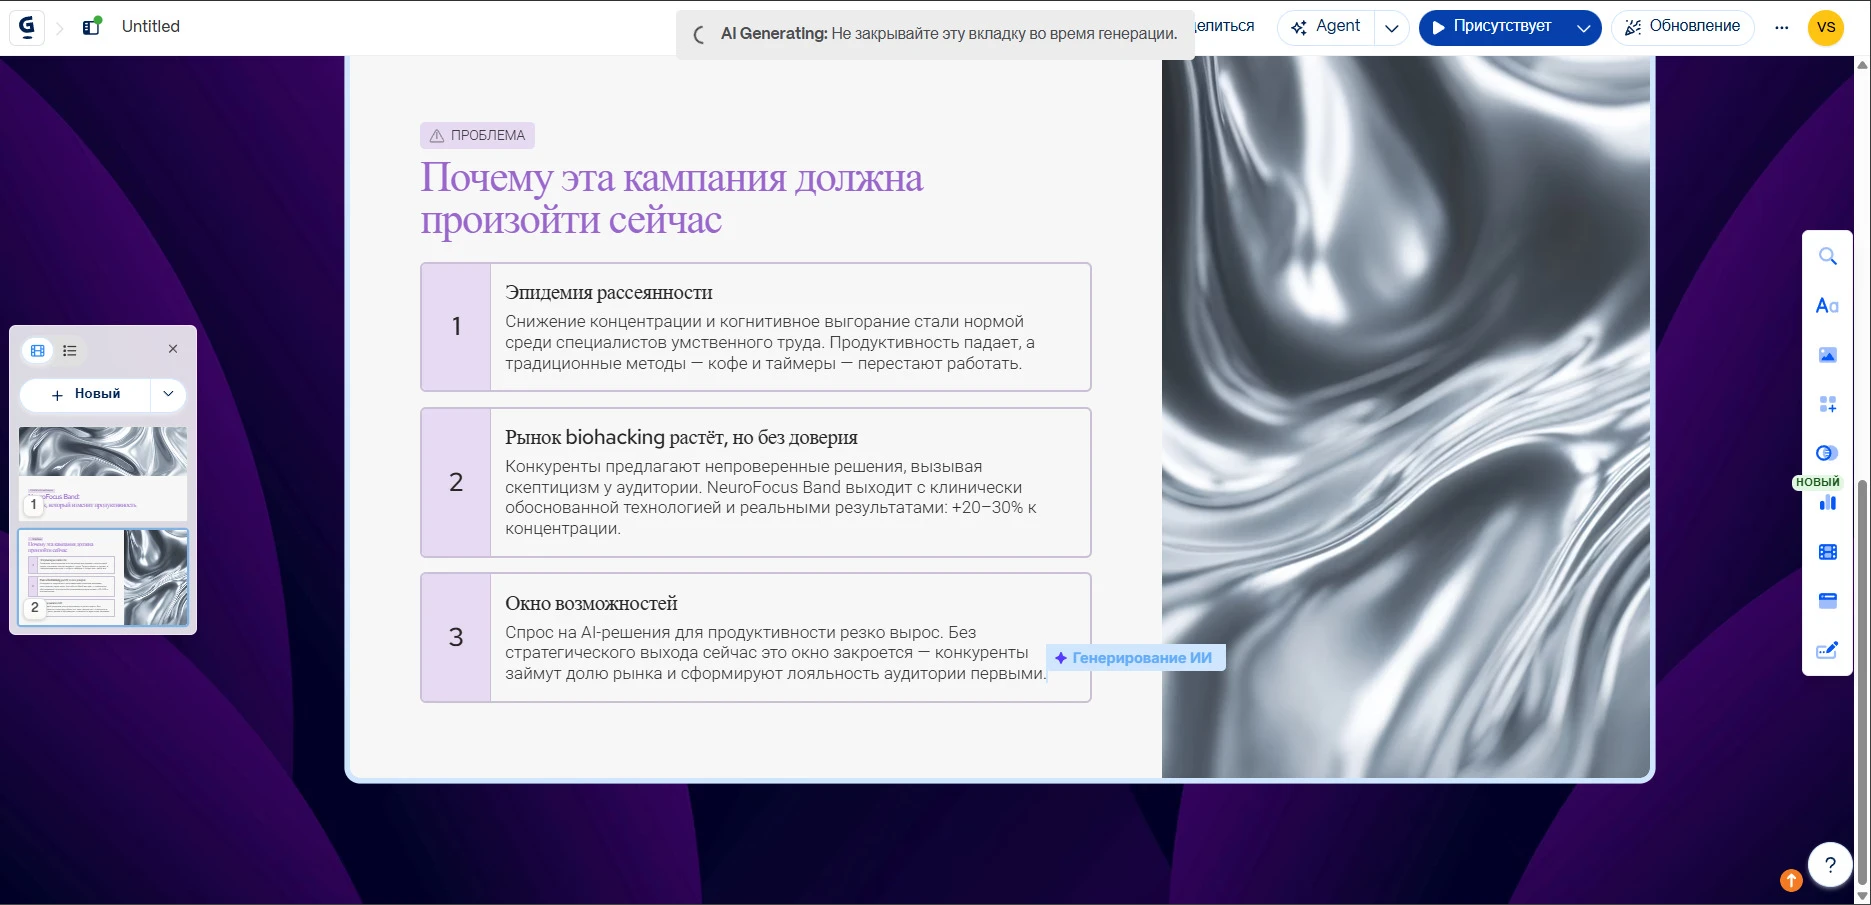This screenshot has width=1871, height=905.
Task: Open the Agent AI assistant
Action: click(x=1326, y=27)
